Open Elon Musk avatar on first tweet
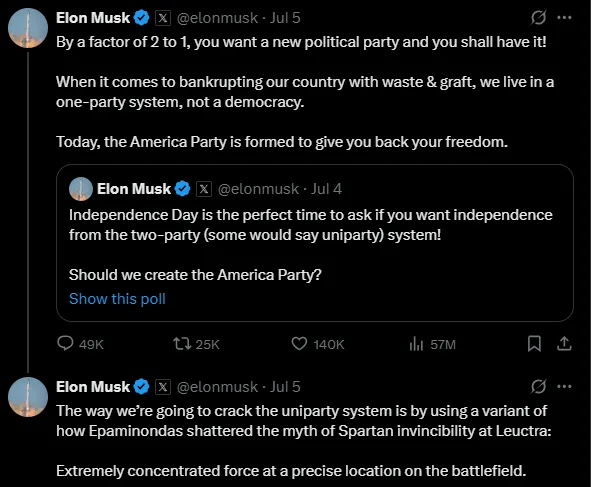Screen dimensions: 591x487 coord(28,28)
